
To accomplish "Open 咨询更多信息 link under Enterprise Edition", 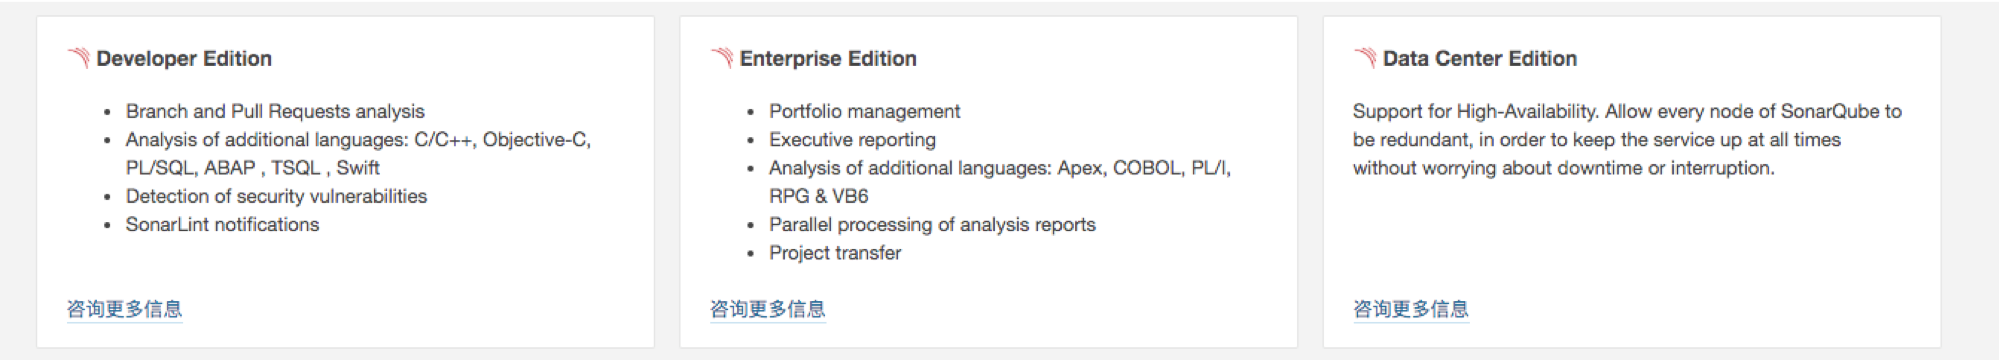I will [767, 309].
